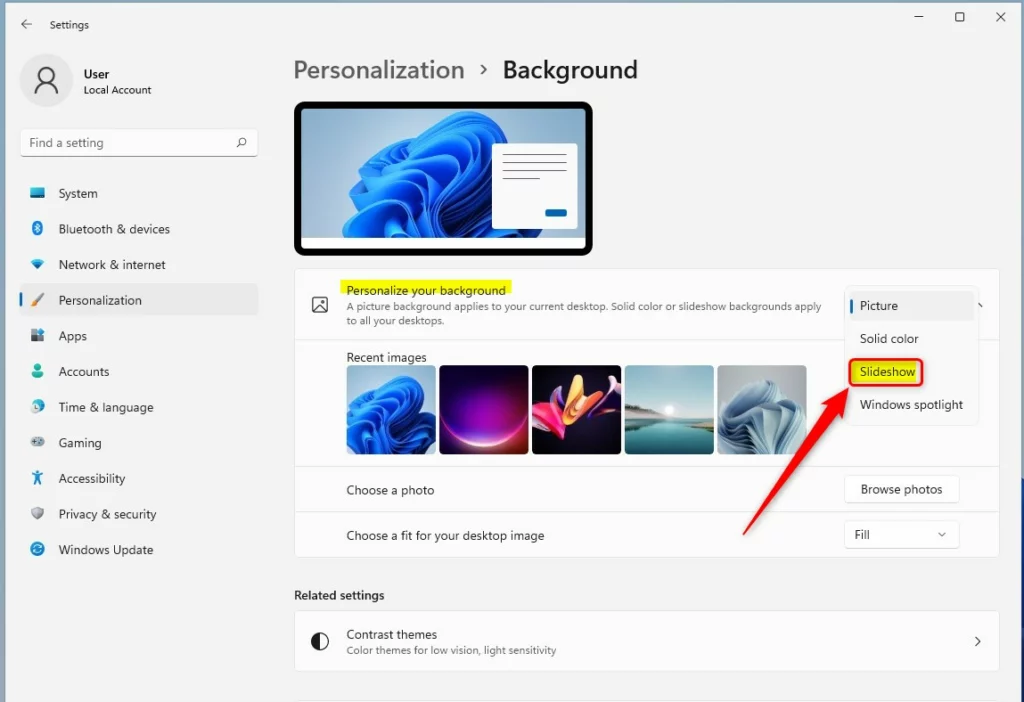
Task: Click the Accessibility figure icon
Action: 37,478
